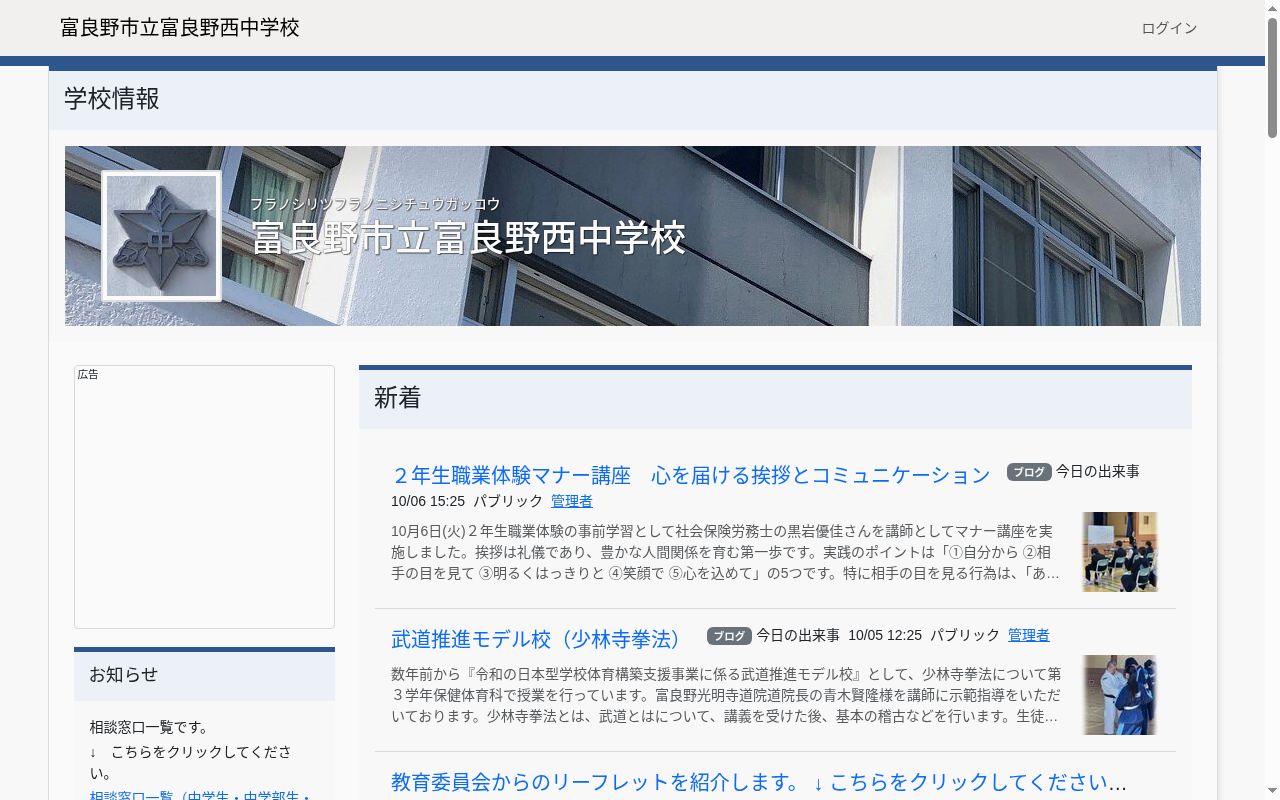Screen dimensions: 1280x800
Task: Click the large banner title 富良野市立富良野西中学校
Action: click(x=468, y=238)
